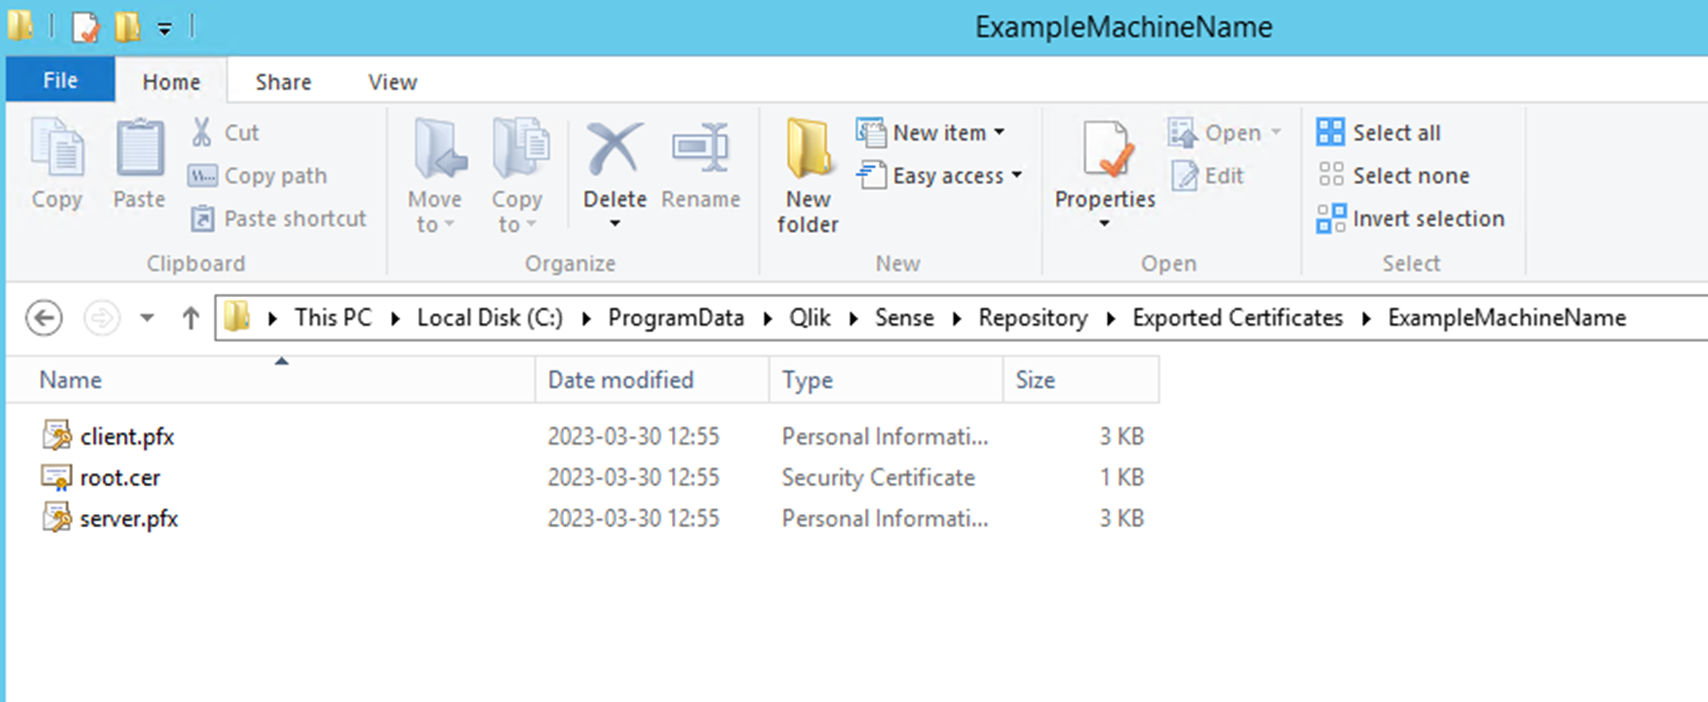The image size is (1708, 702).
Task: Navigate to This PC in address bar
Action: [x=333, y=318]
